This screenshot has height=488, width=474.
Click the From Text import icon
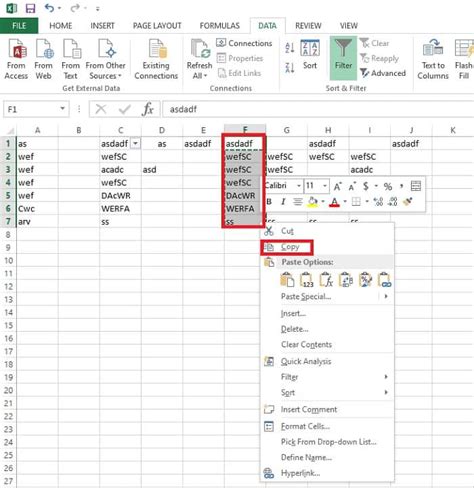pos(71,58)
